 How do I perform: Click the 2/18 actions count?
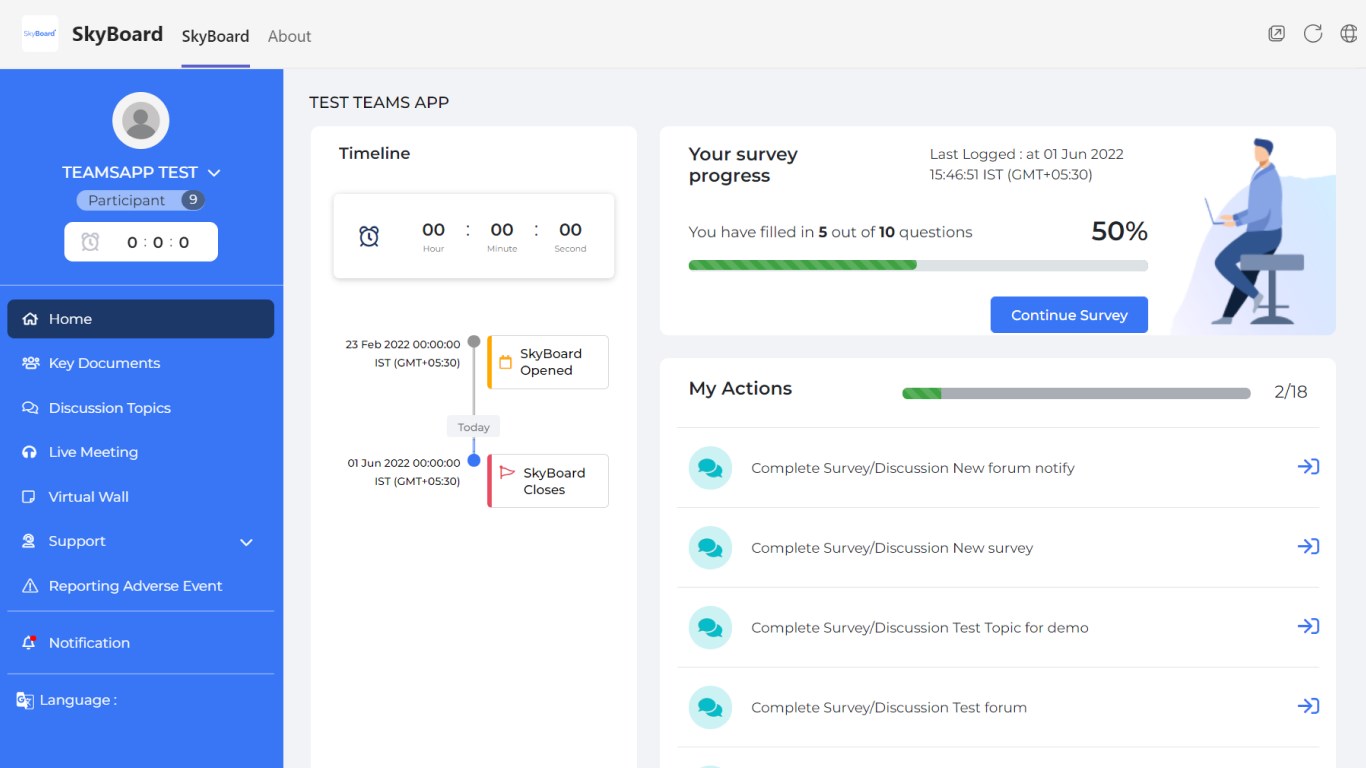point(1291,392)
